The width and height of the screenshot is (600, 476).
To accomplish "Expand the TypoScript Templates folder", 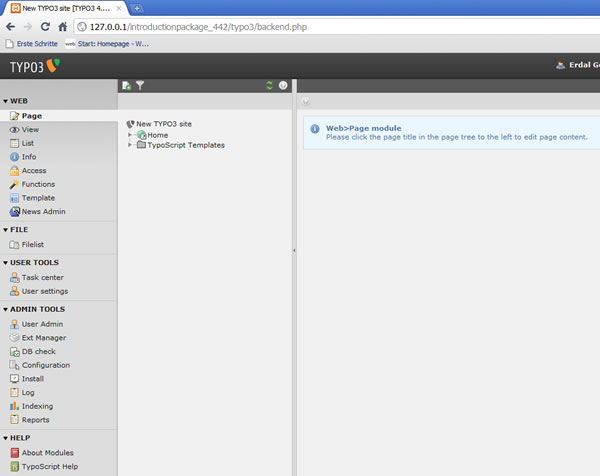I will coord(129,145).
